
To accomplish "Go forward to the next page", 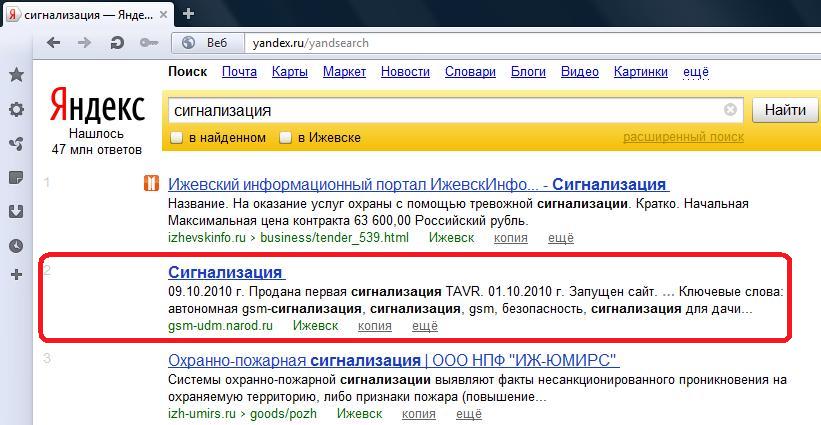I will point(84,43).
